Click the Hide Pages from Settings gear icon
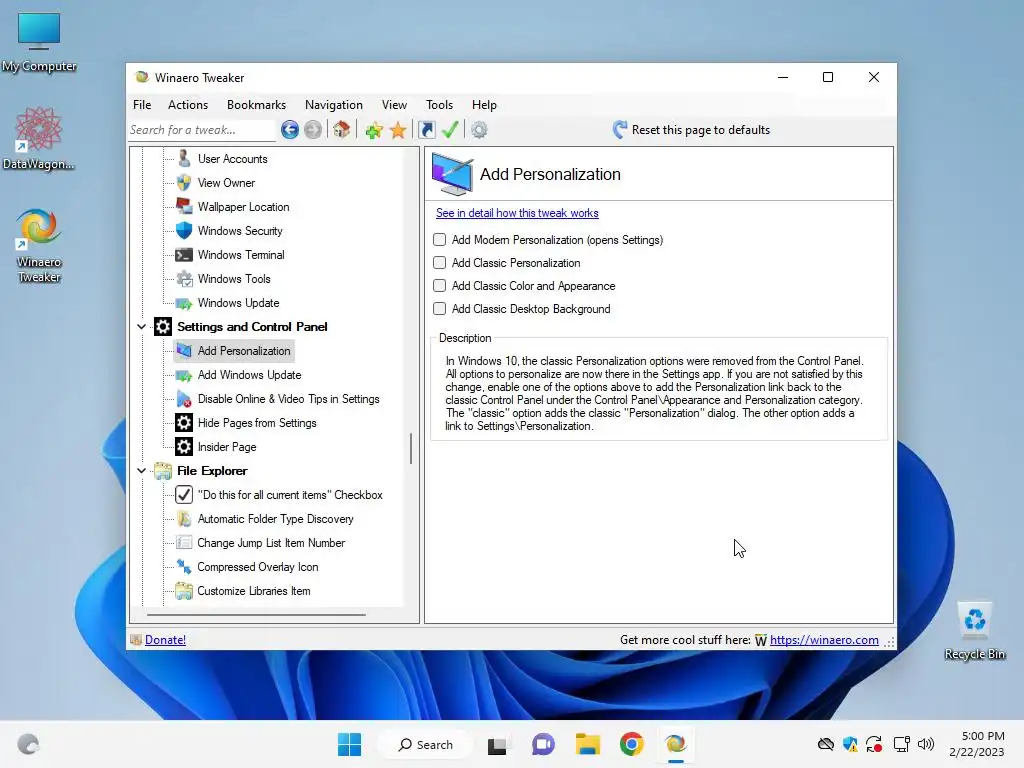Viewport: 1024px width, 768px height. (x=184, y=423)
